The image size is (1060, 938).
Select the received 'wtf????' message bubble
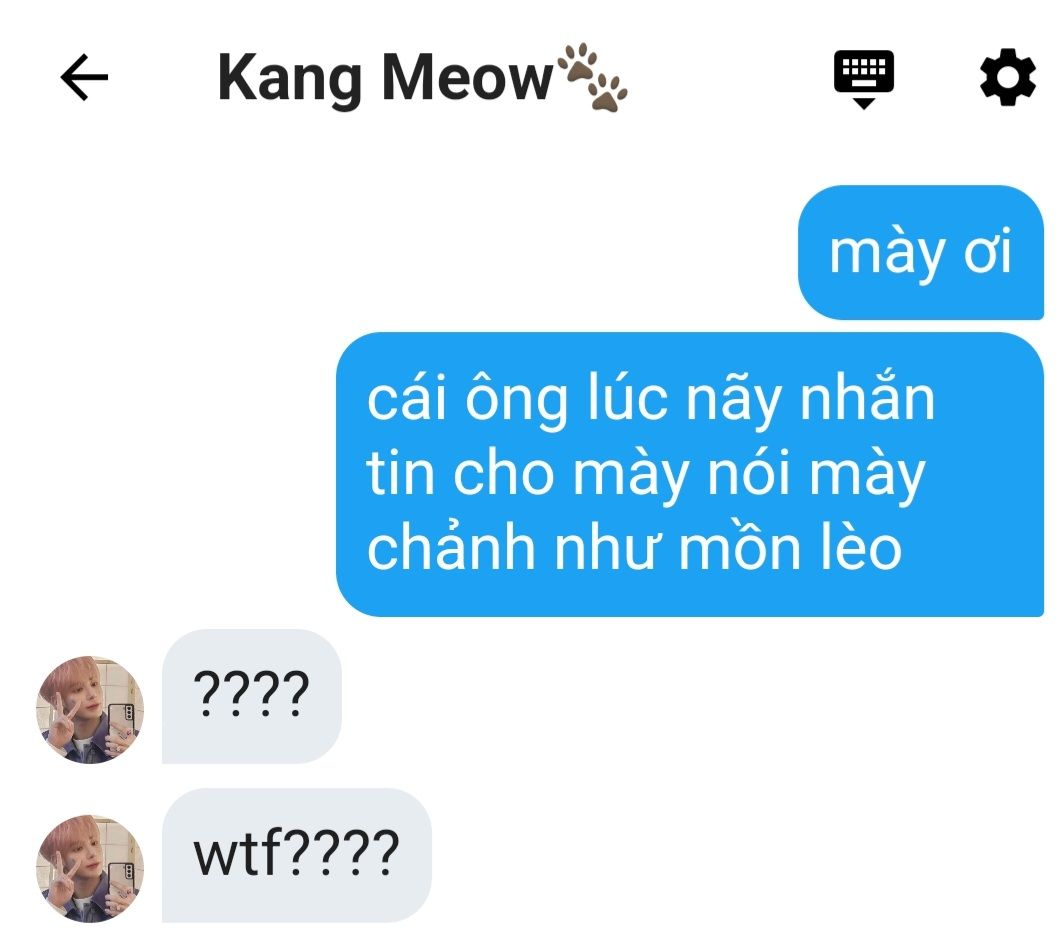coord(297,855)
